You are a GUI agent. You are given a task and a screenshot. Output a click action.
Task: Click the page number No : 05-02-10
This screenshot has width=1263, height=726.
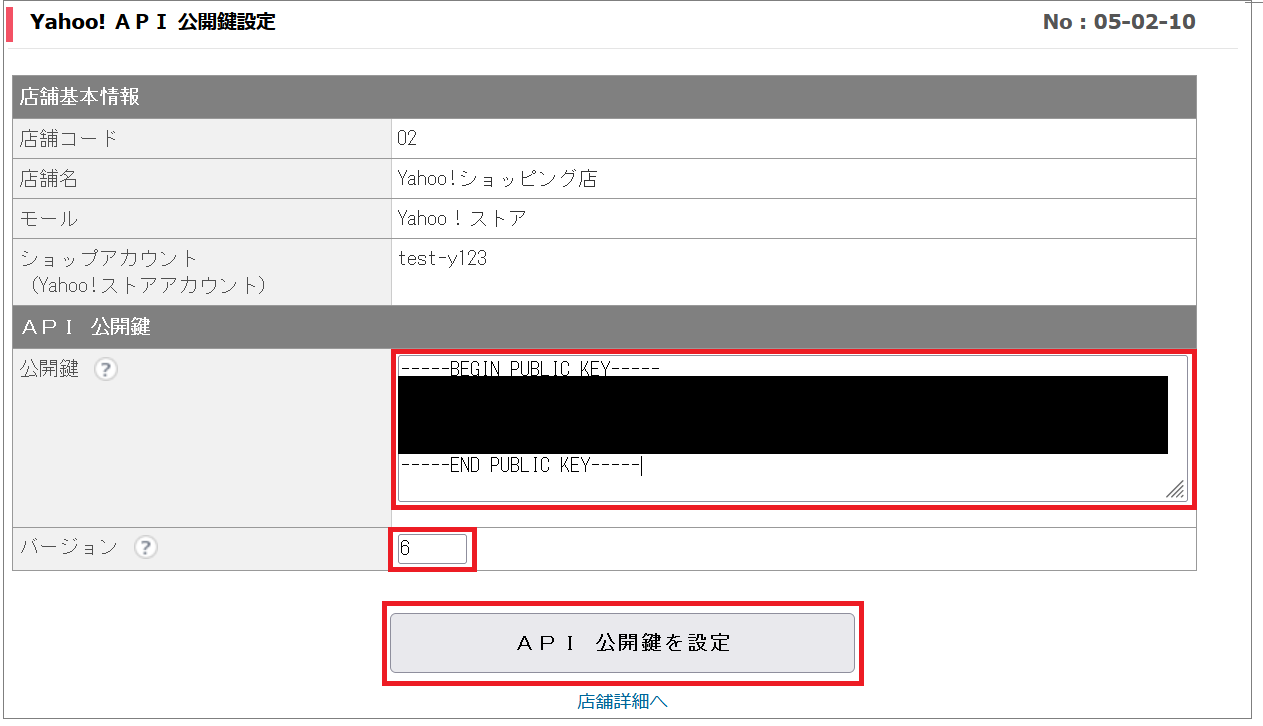[1119, 22]
